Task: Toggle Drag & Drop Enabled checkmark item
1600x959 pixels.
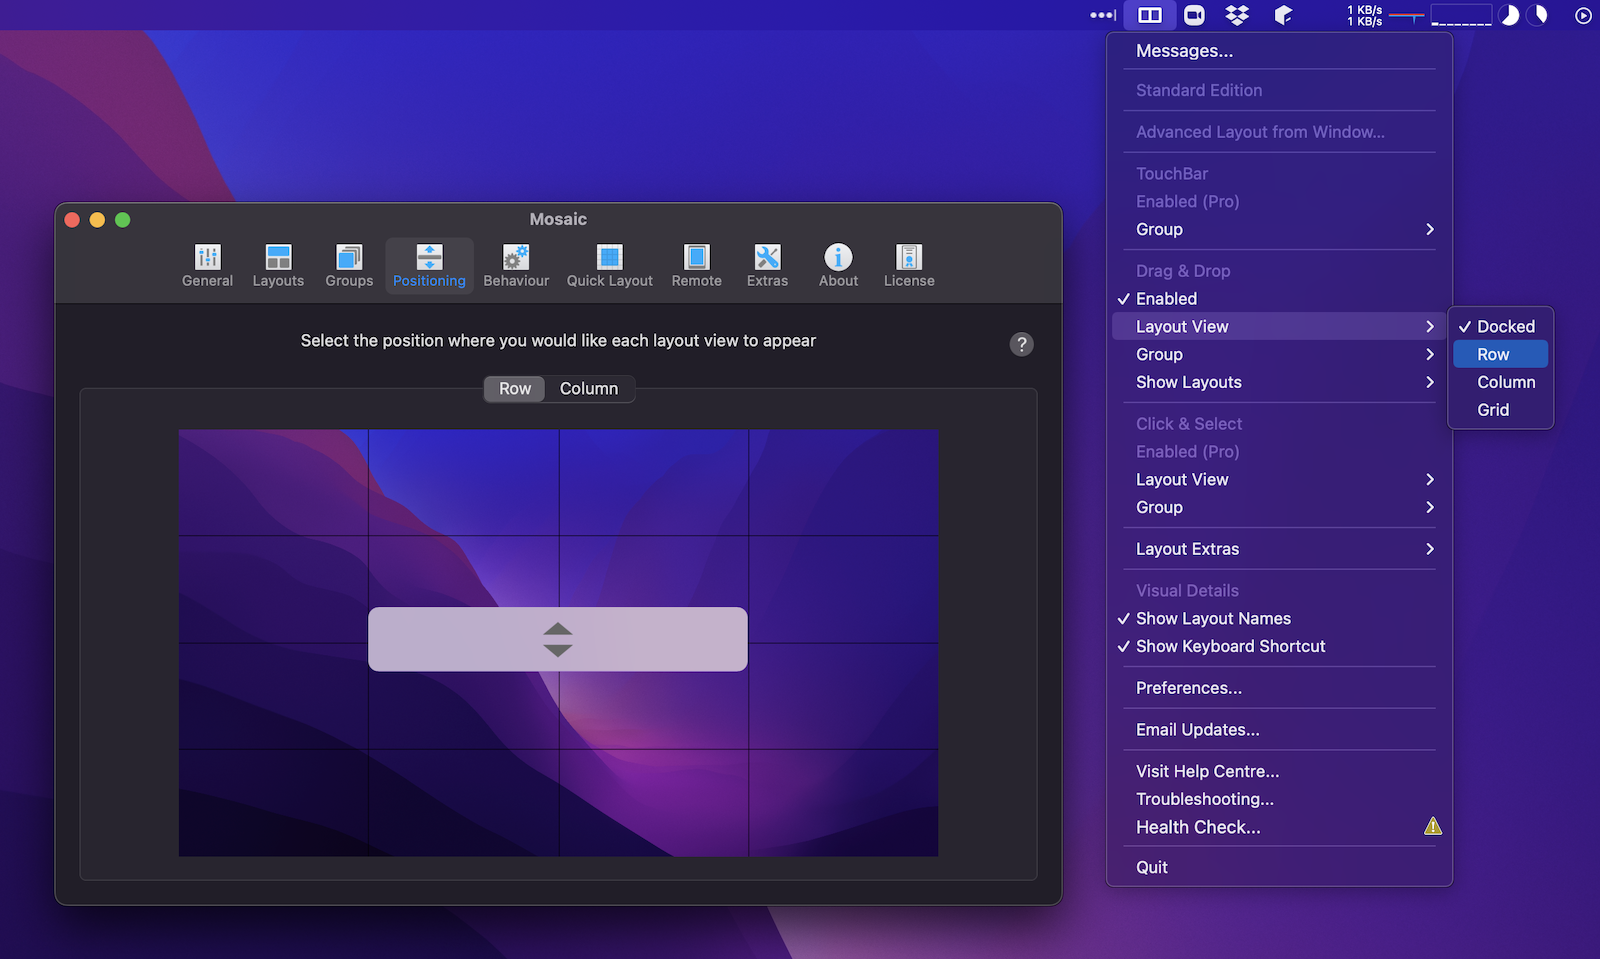Action: click(x=1166, y=299)
